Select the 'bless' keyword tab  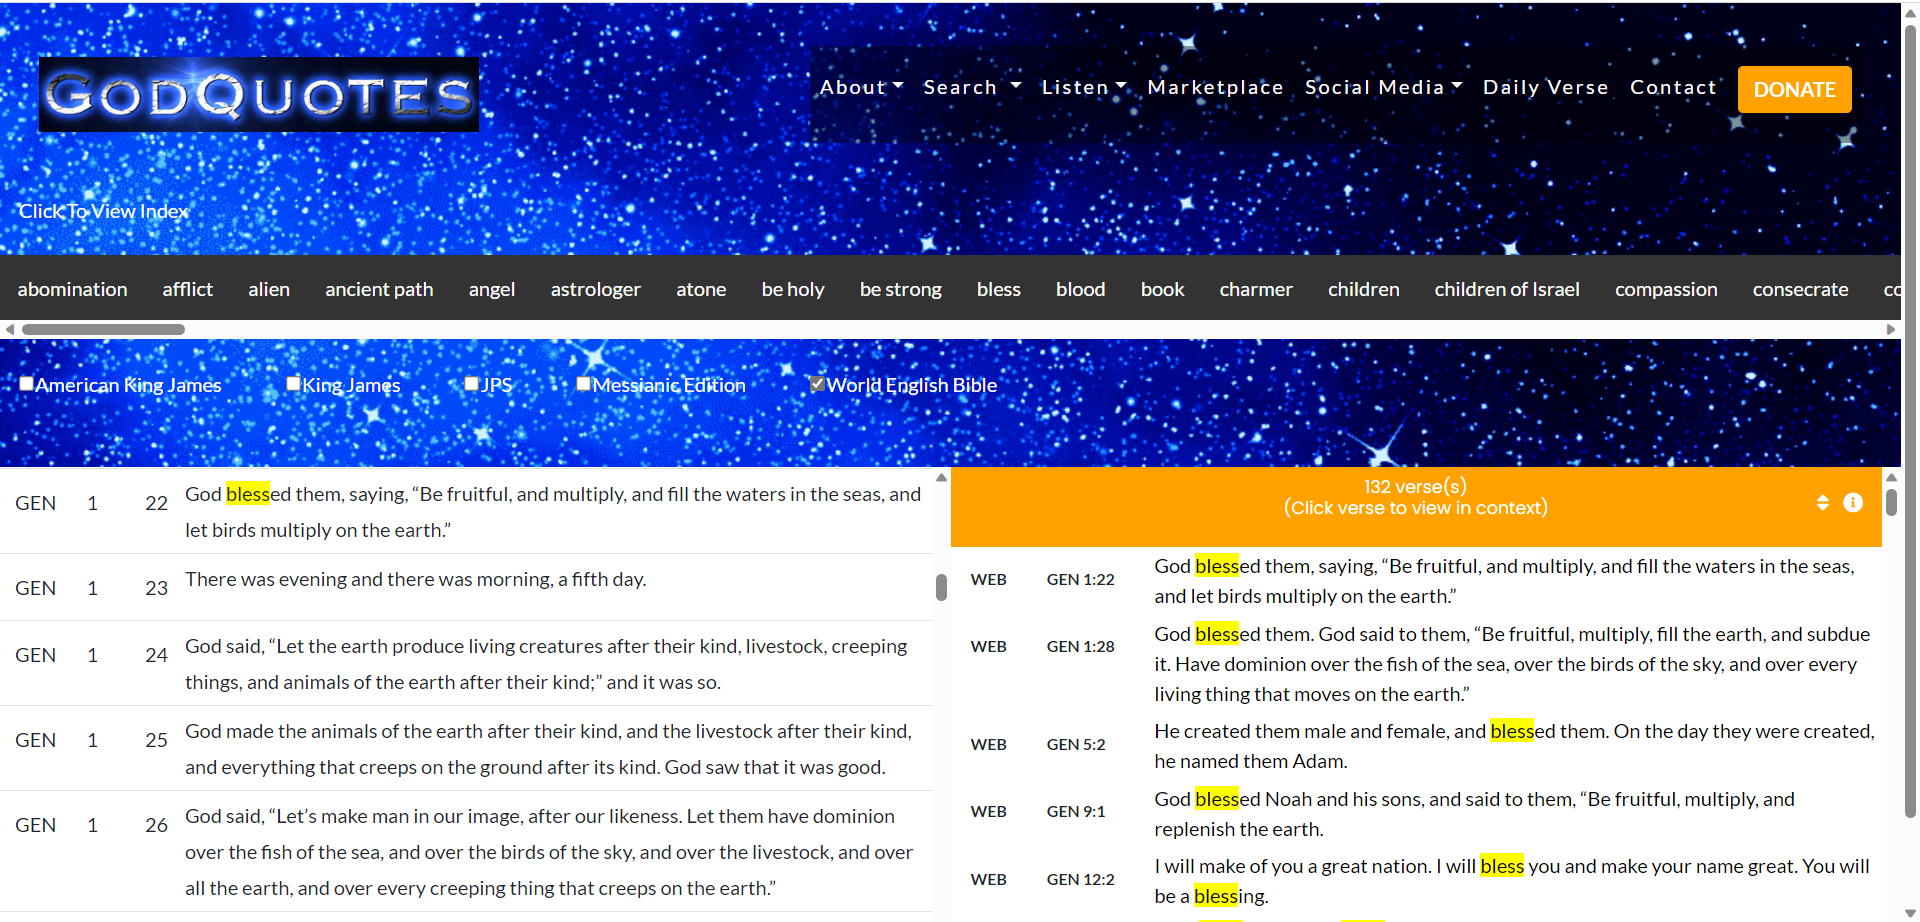[x=998, y=289]
